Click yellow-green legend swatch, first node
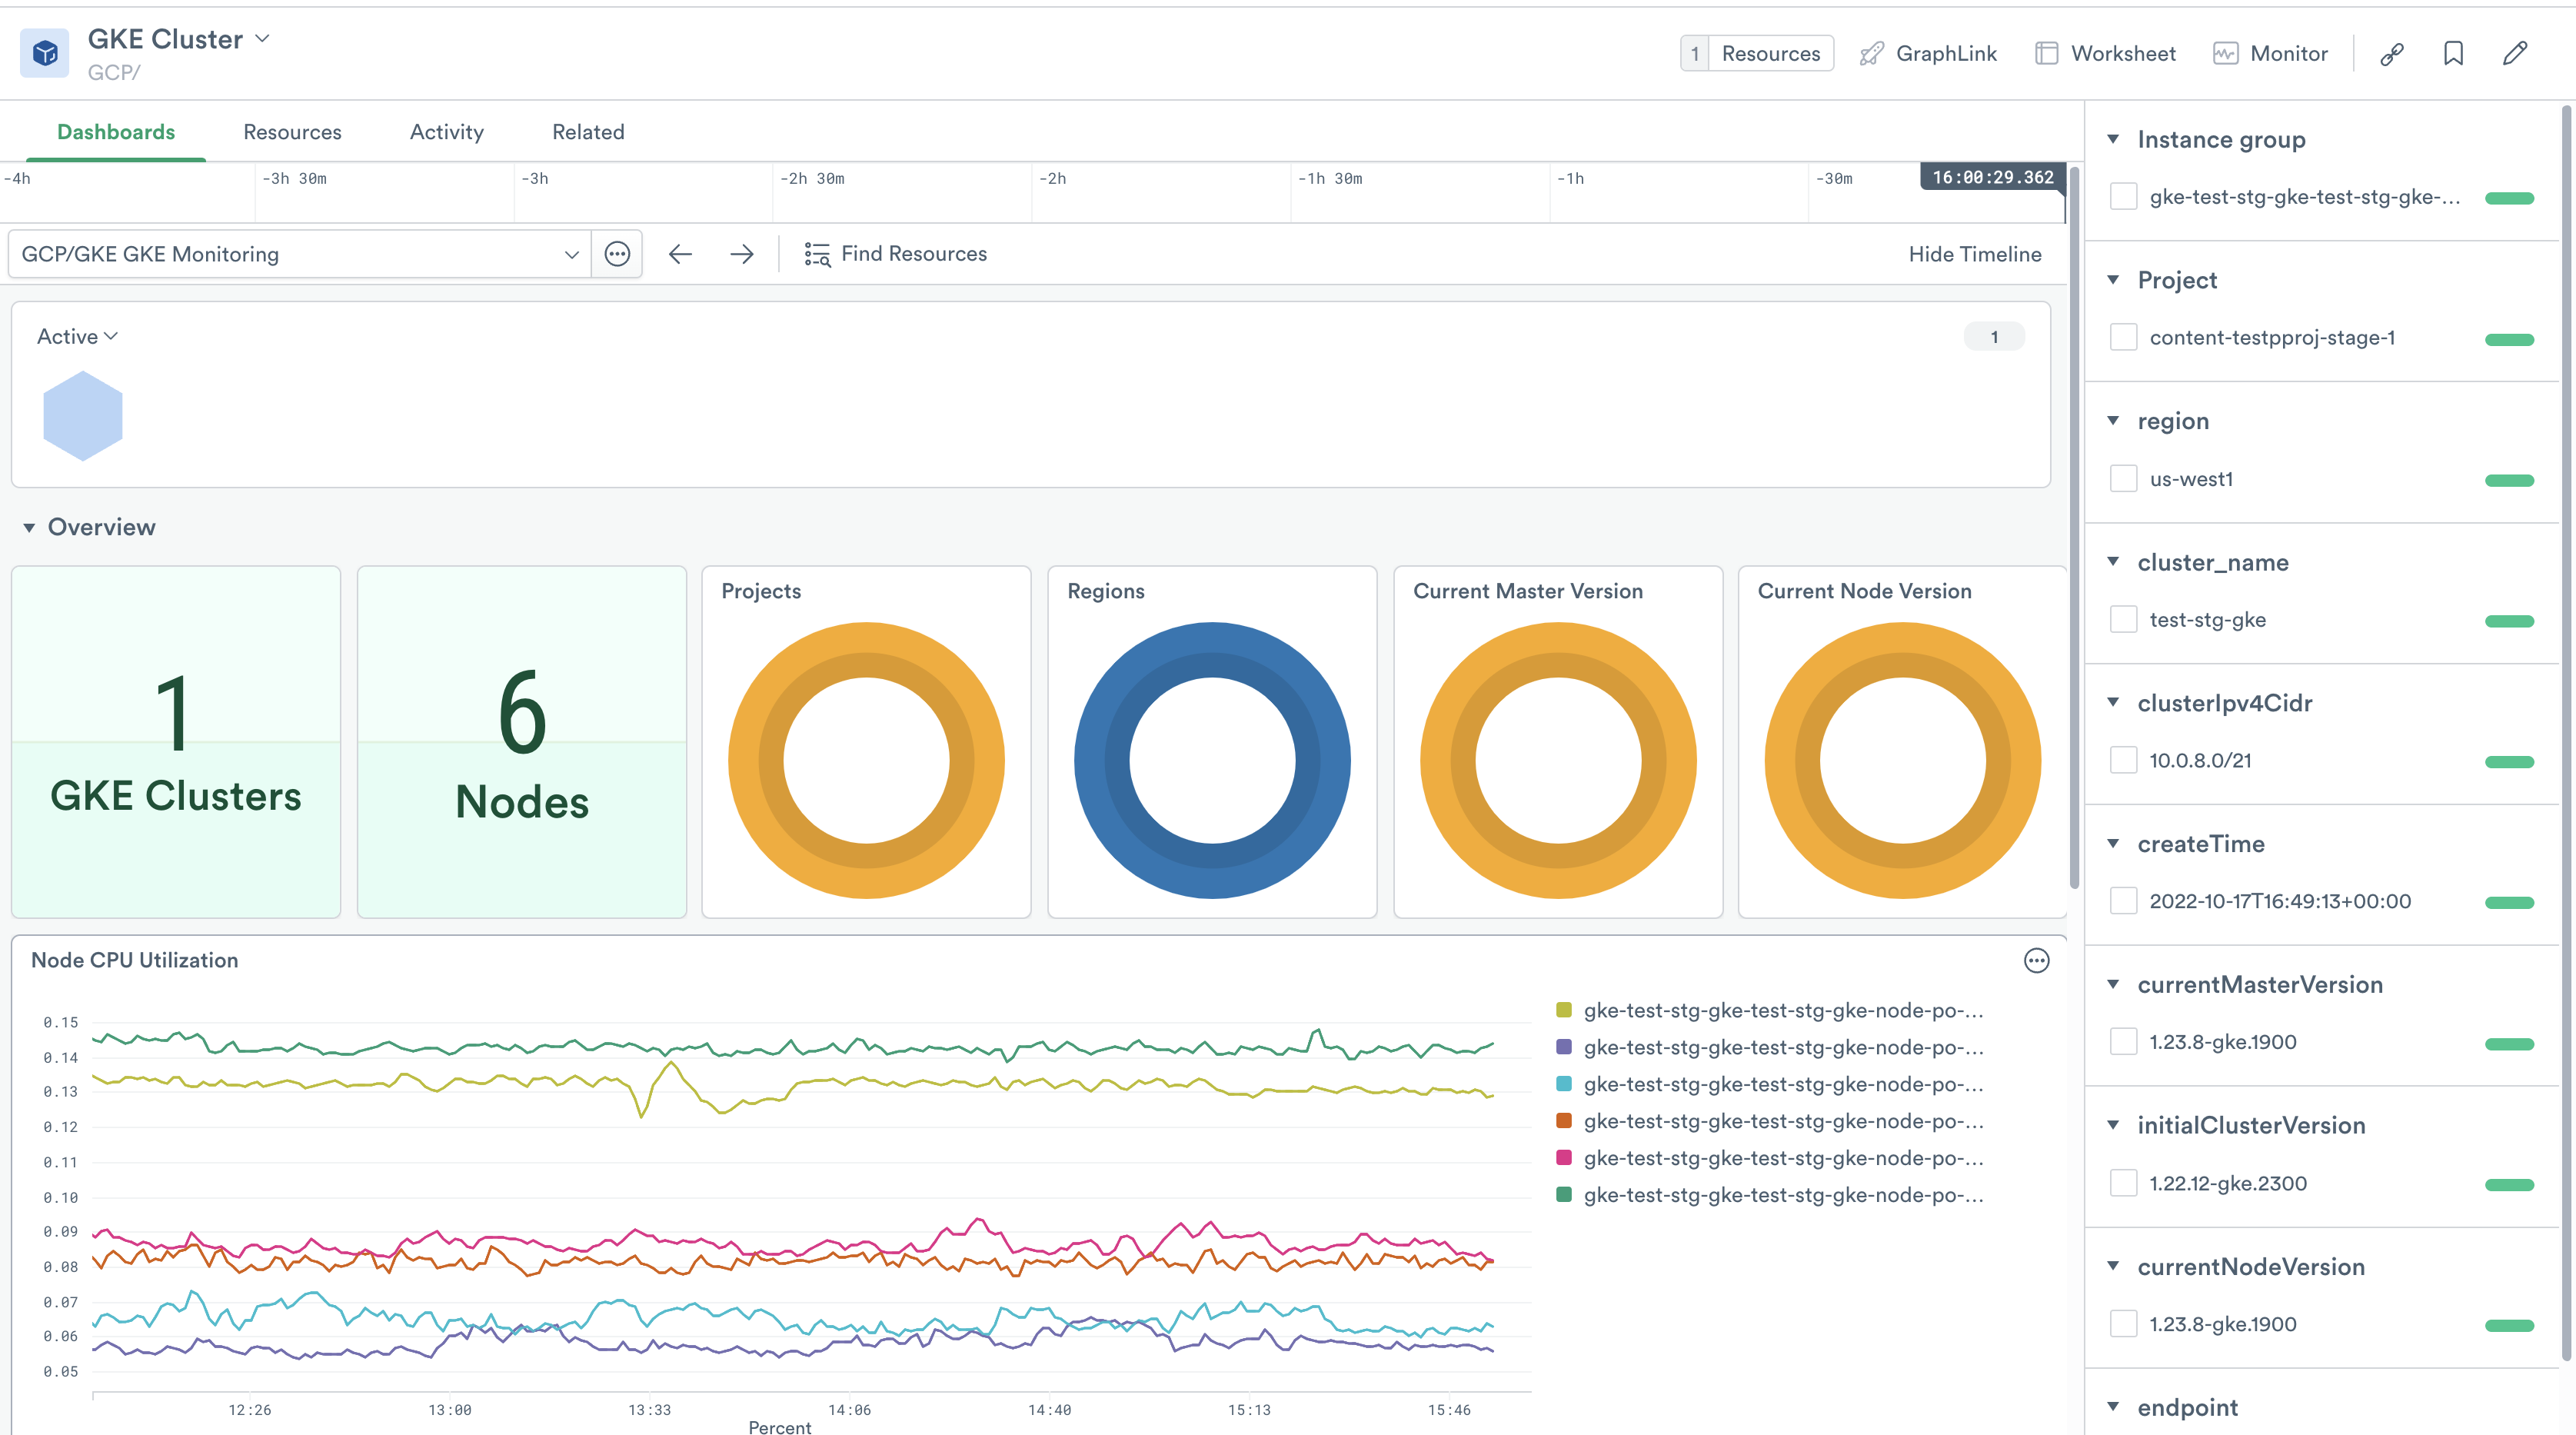This screenshot has width=2576, height=1435. [1564, 1011]
